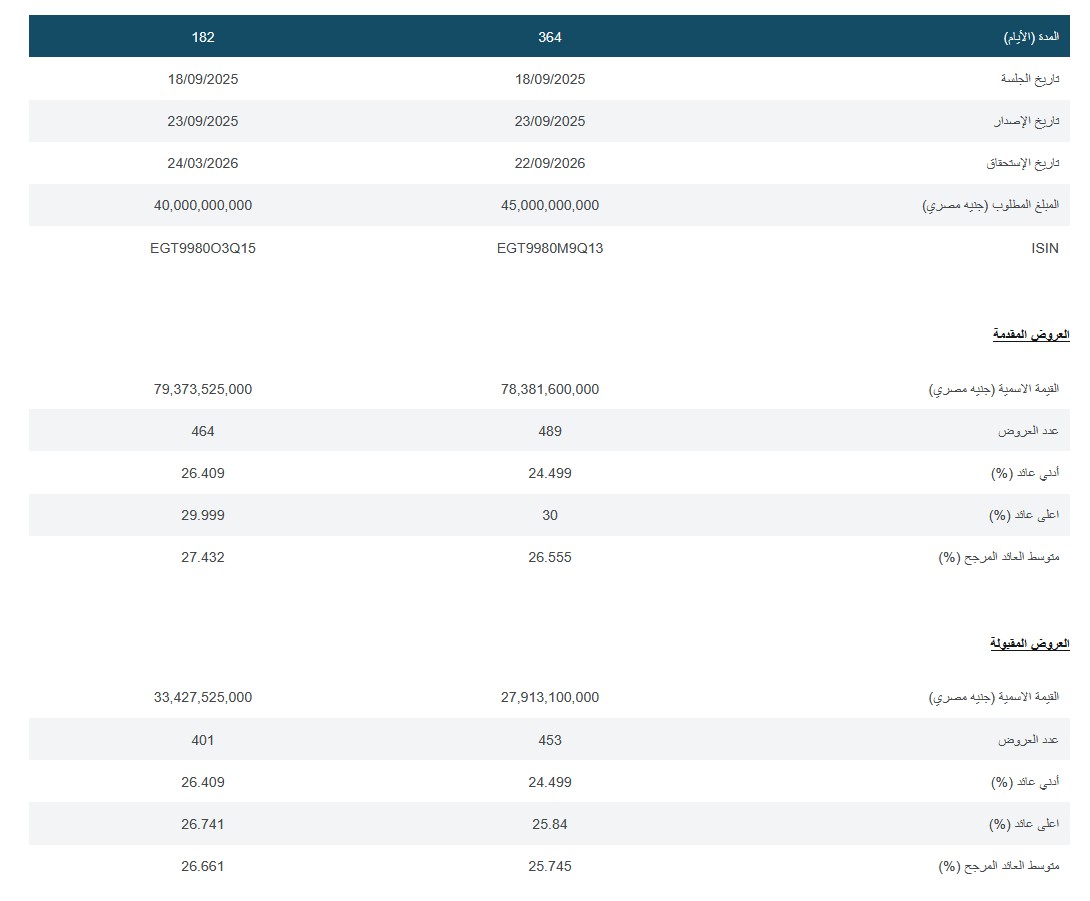Select 24.499 lowest yield under العروض المقدمة
Viewport: 1090px width, 901px height.
pyautogui.click(x=550, y=473)
